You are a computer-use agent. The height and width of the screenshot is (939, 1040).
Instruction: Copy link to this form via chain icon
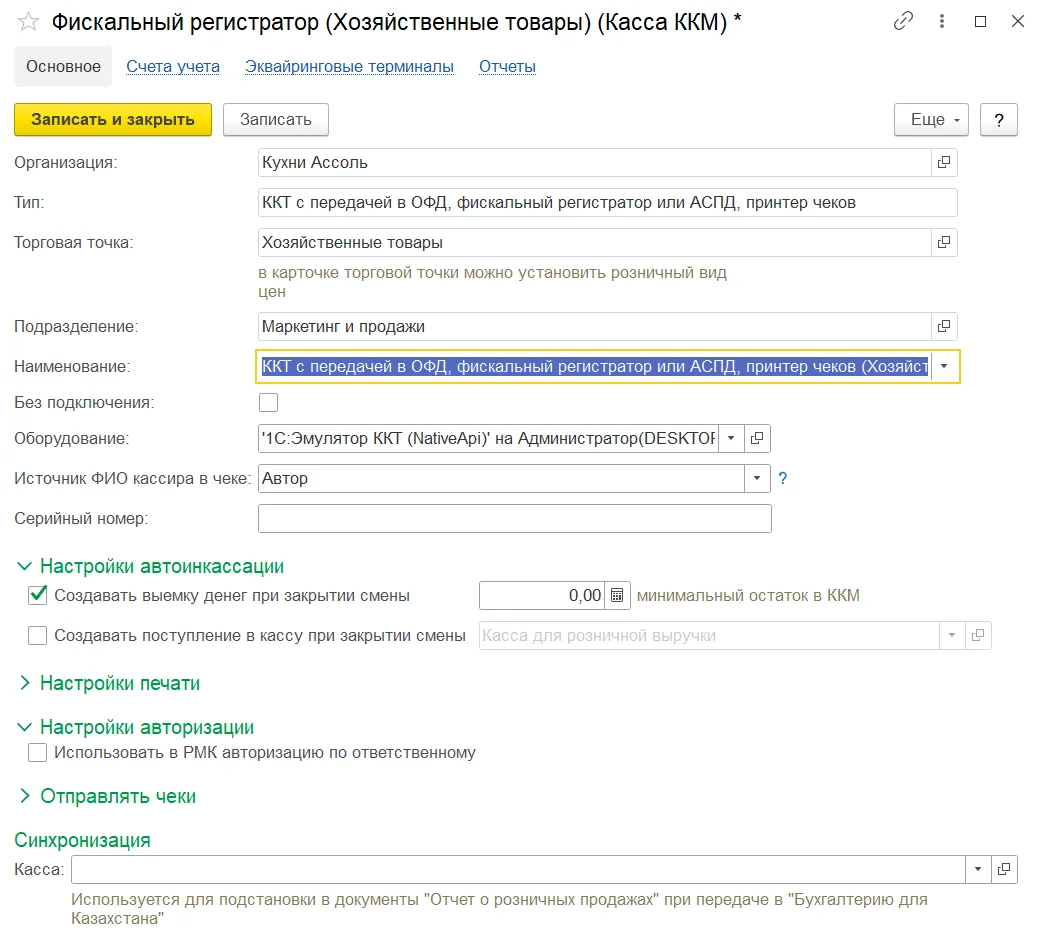(x=903, y=21)
